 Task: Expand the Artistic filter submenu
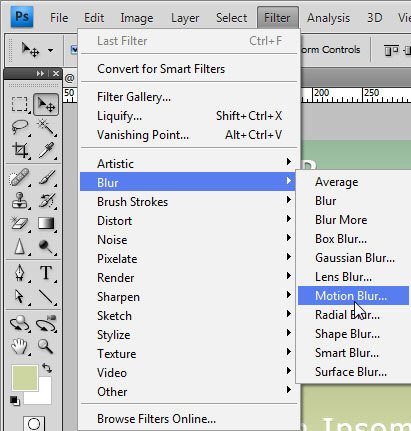(189, 164)
